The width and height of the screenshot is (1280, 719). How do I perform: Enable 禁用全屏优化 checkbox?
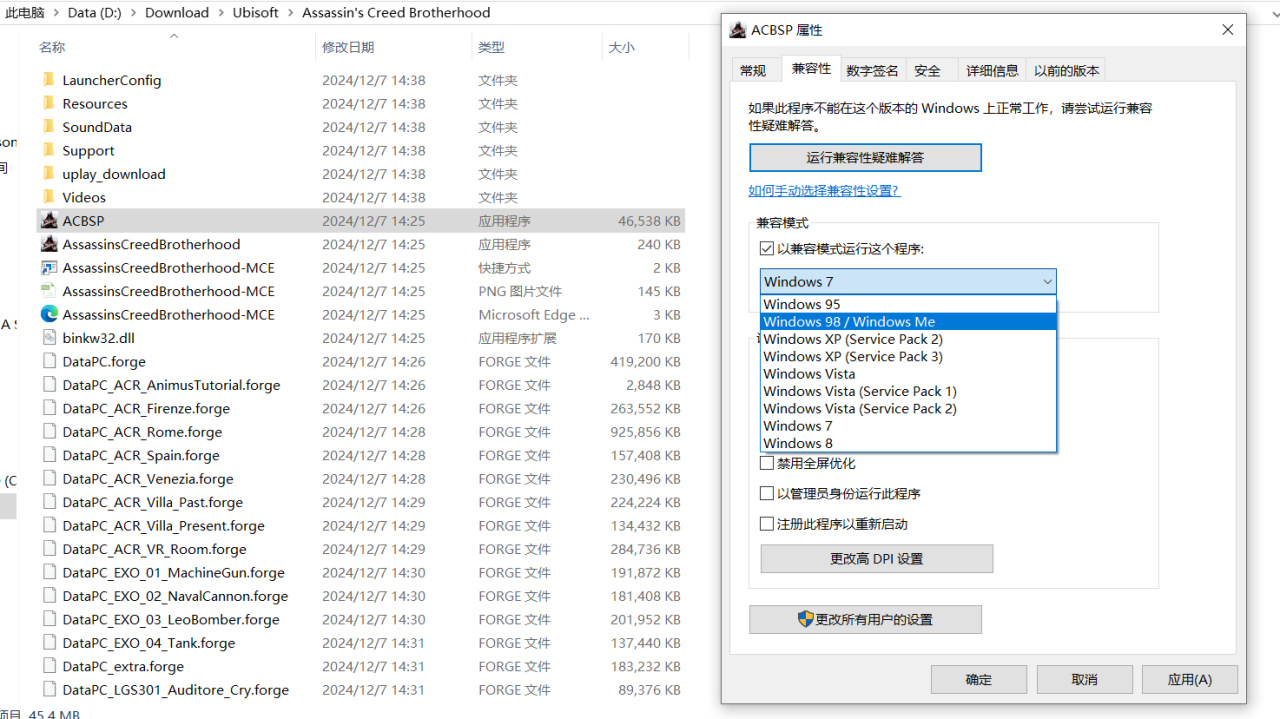click(767, 463)
